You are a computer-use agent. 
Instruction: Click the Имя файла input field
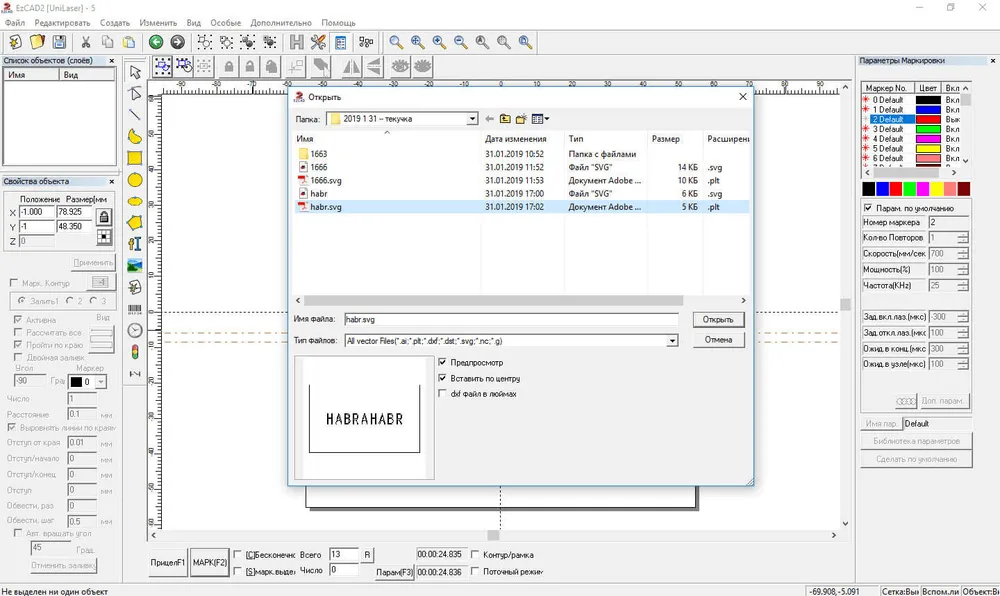(511, 319)
